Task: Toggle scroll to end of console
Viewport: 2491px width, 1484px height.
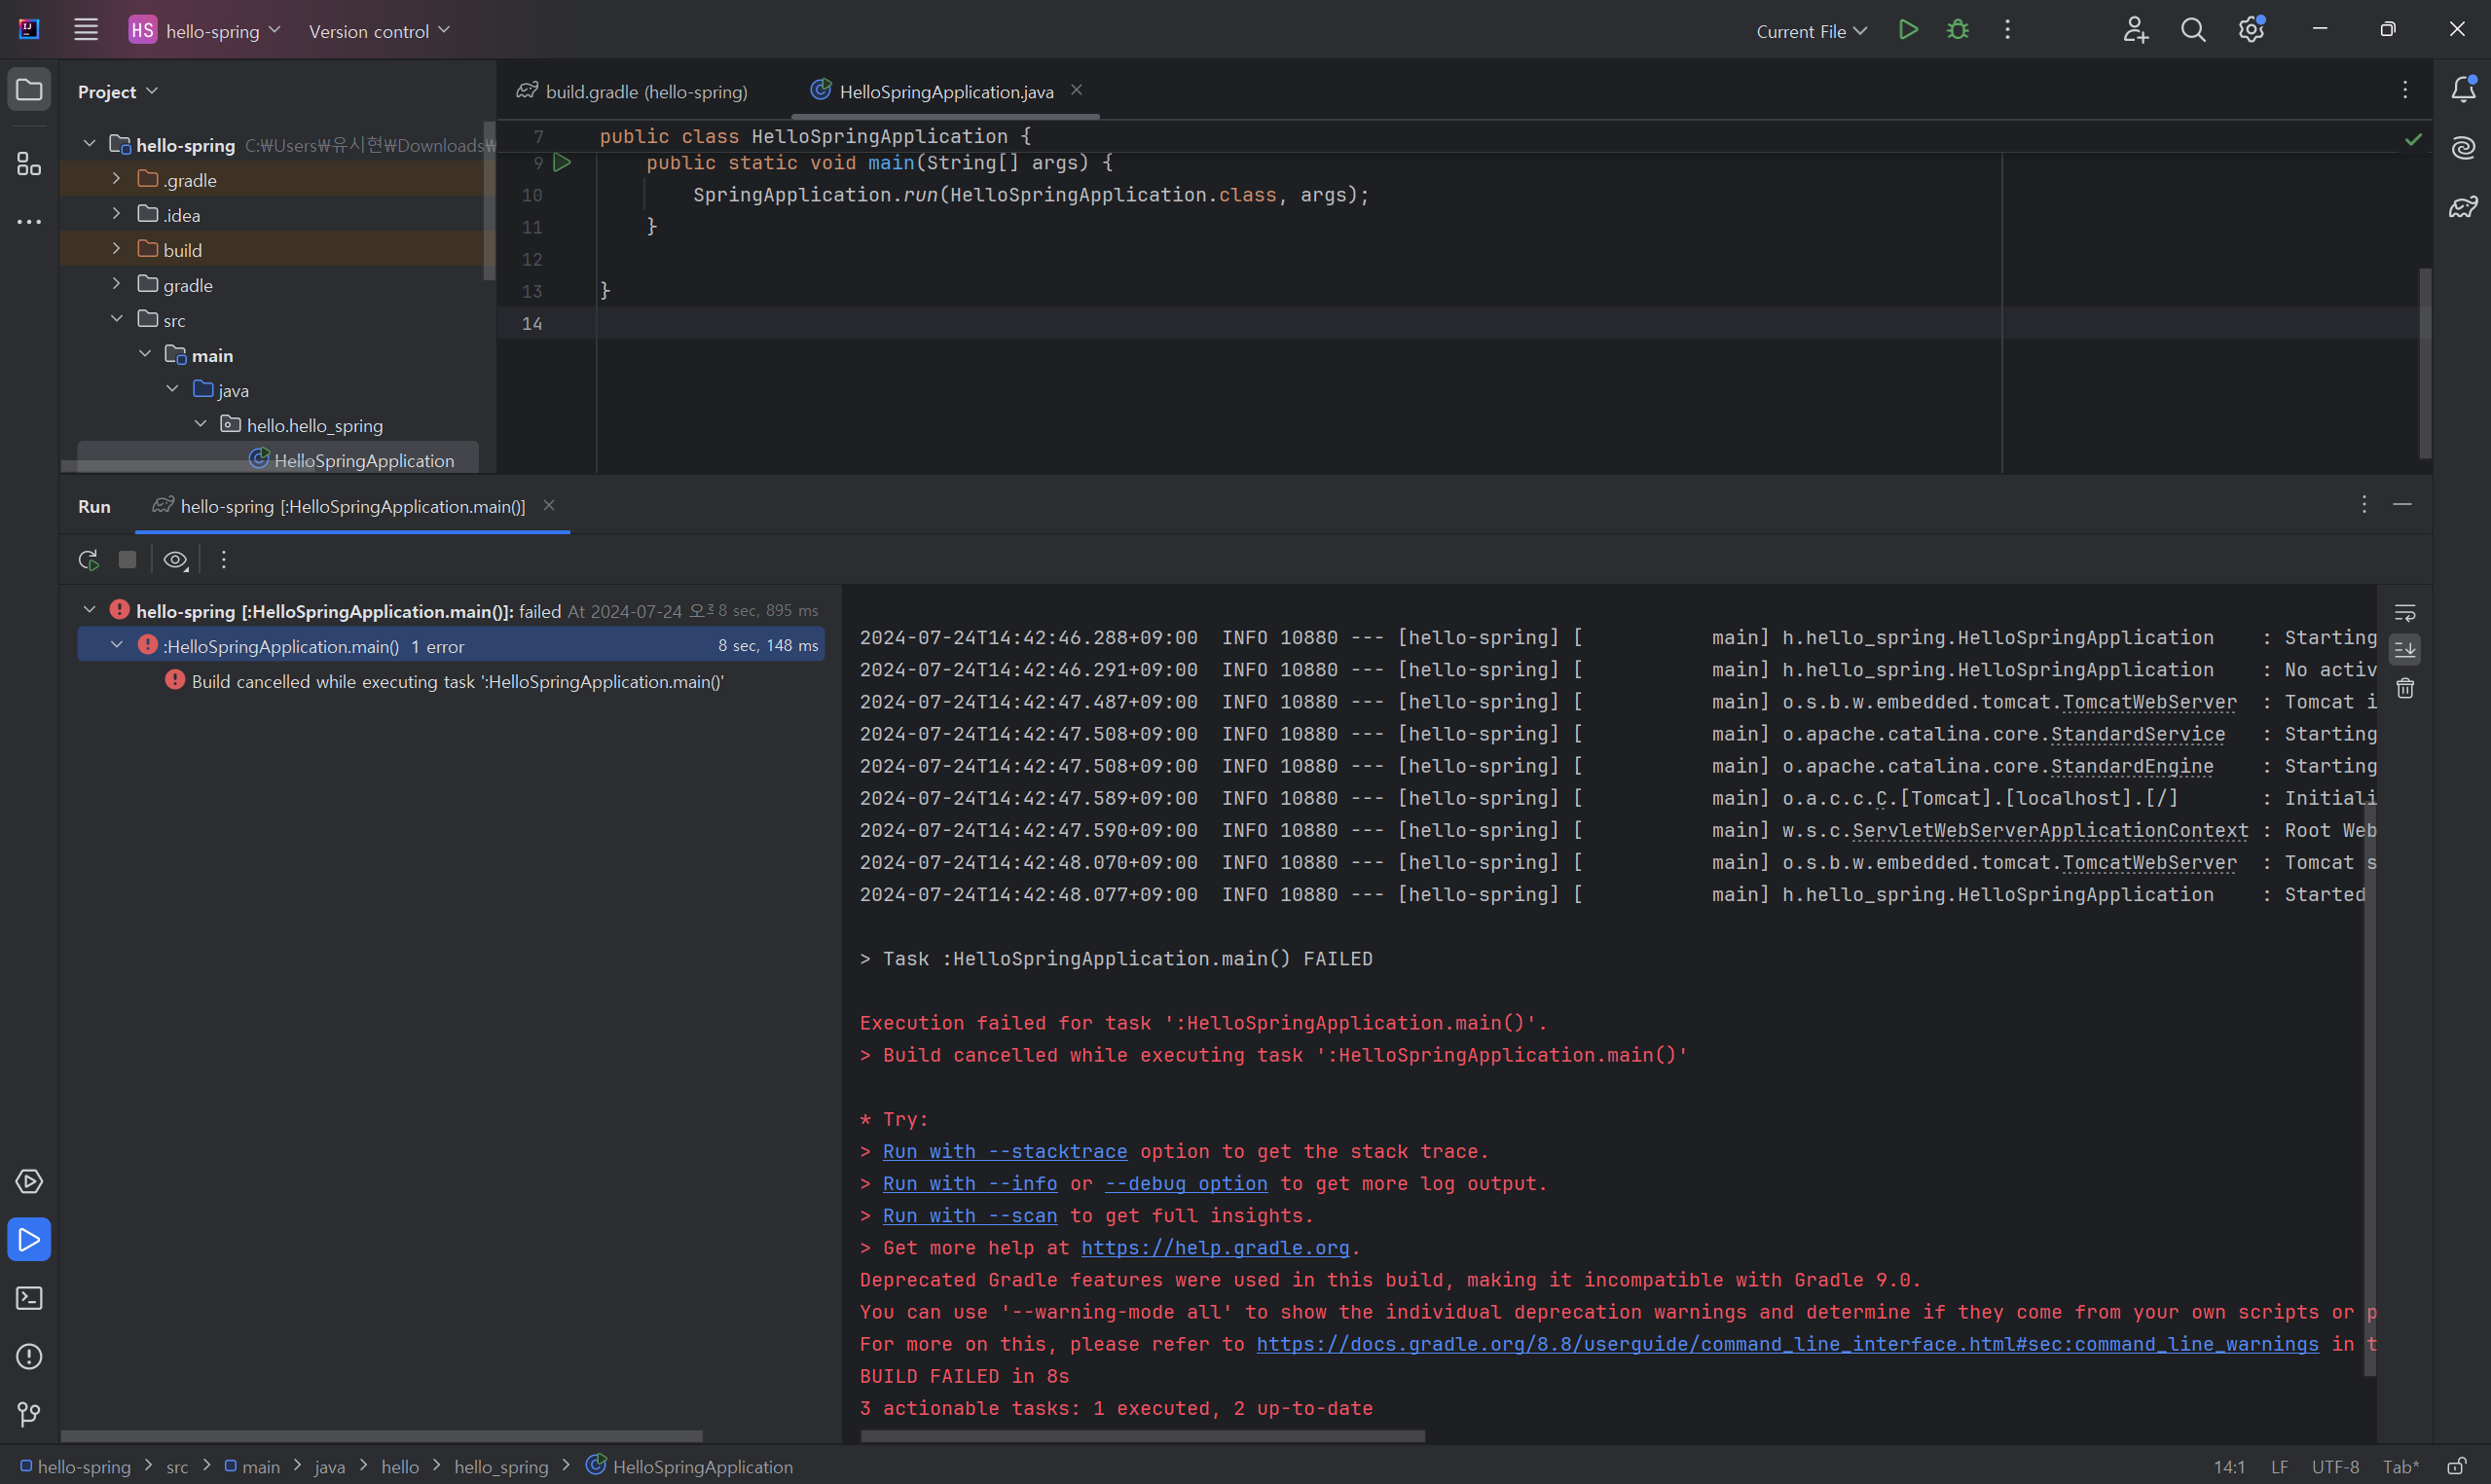Action: click(2405, 649)
